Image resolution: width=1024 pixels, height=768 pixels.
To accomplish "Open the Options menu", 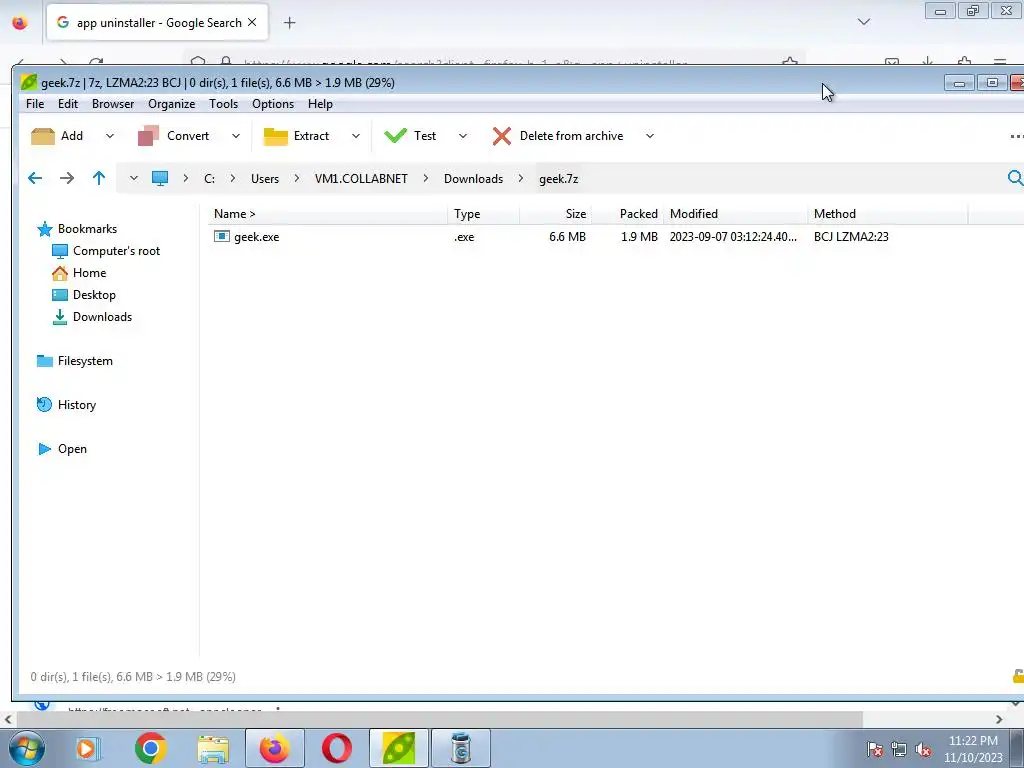I will tap(273, 104).
